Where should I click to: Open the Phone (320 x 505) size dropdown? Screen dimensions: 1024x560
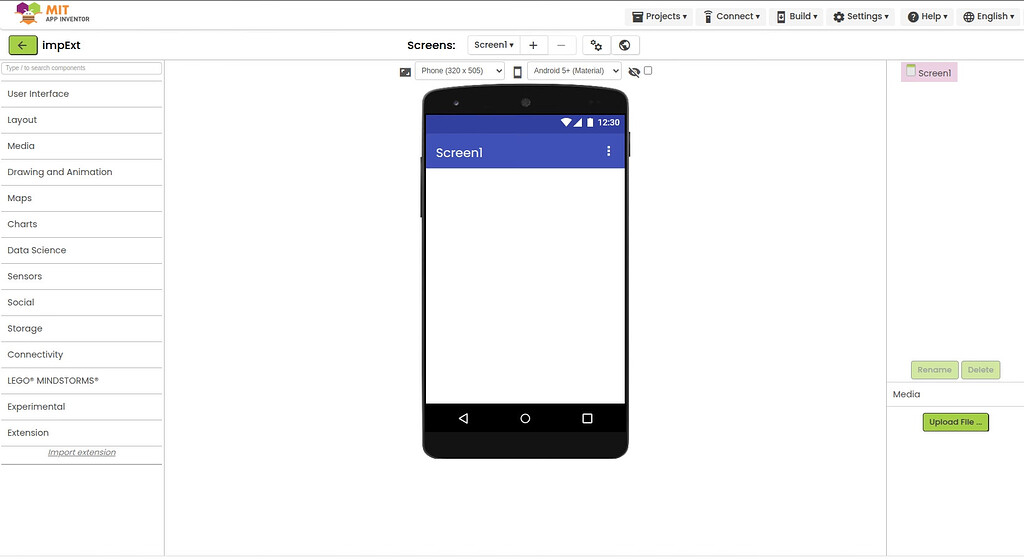coord(460,71)
